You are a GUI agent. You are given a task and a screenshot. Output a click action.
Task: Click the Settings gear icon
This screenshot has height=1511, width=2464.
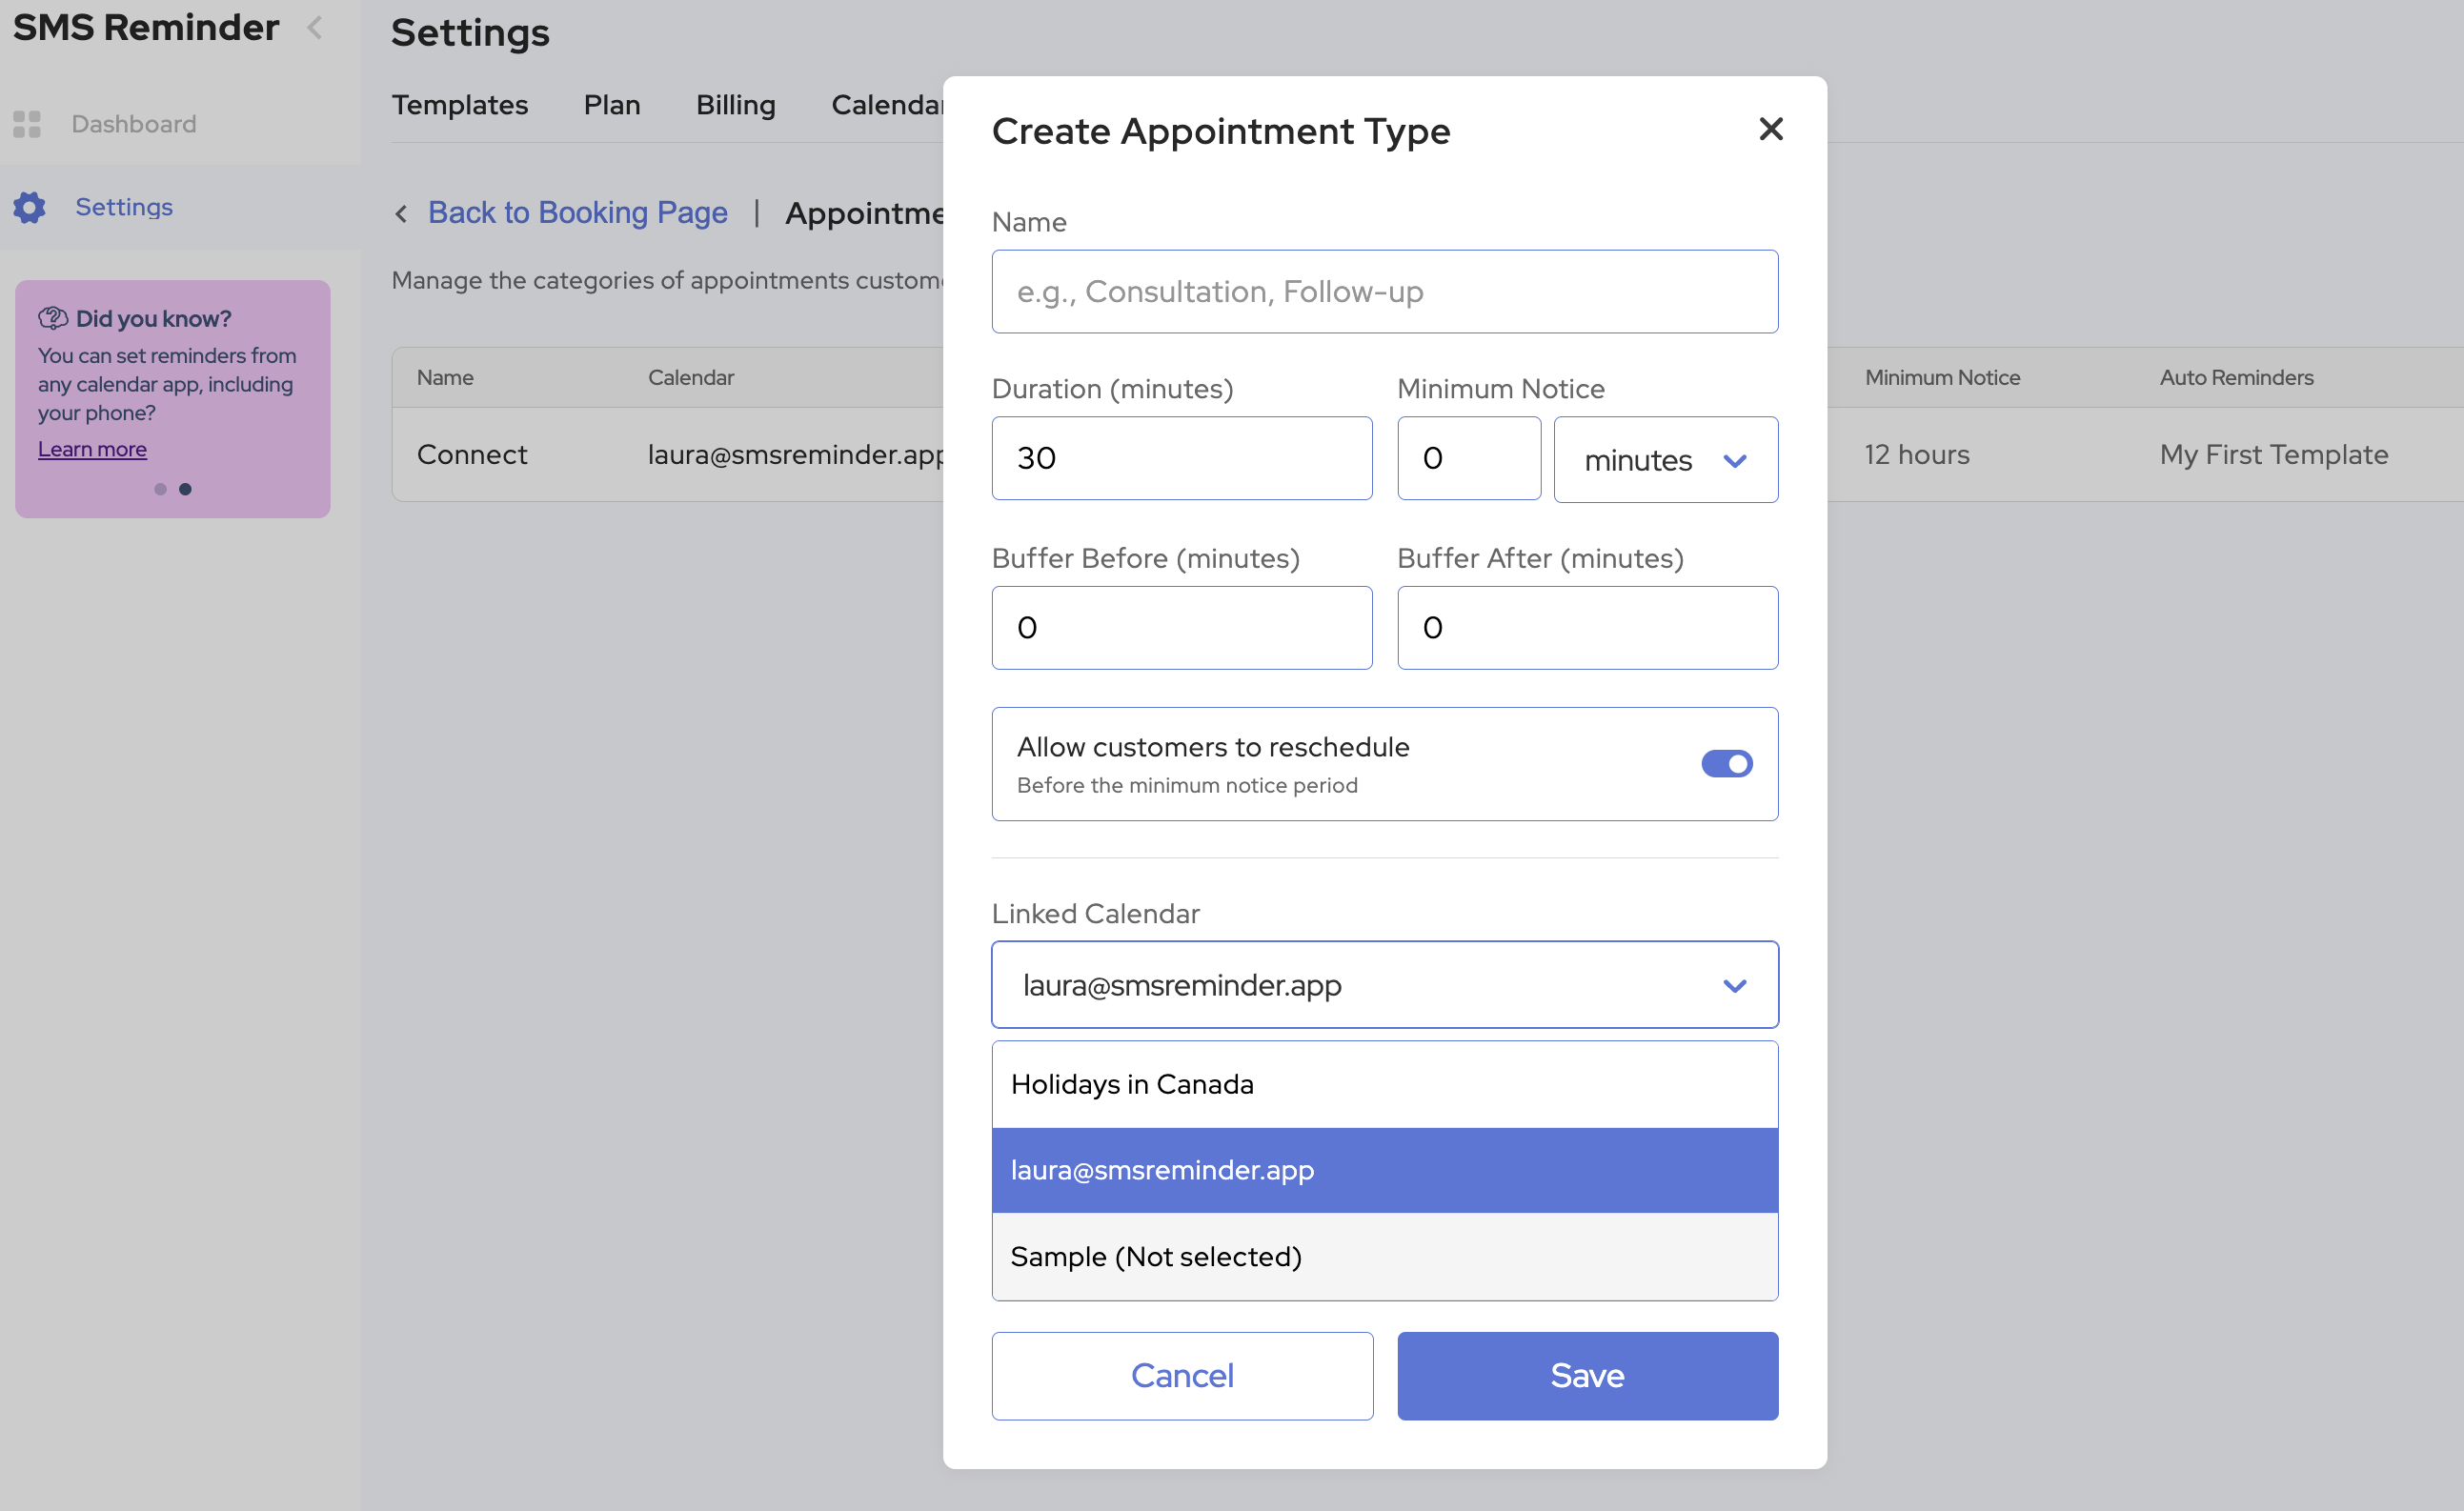(29, 207)
